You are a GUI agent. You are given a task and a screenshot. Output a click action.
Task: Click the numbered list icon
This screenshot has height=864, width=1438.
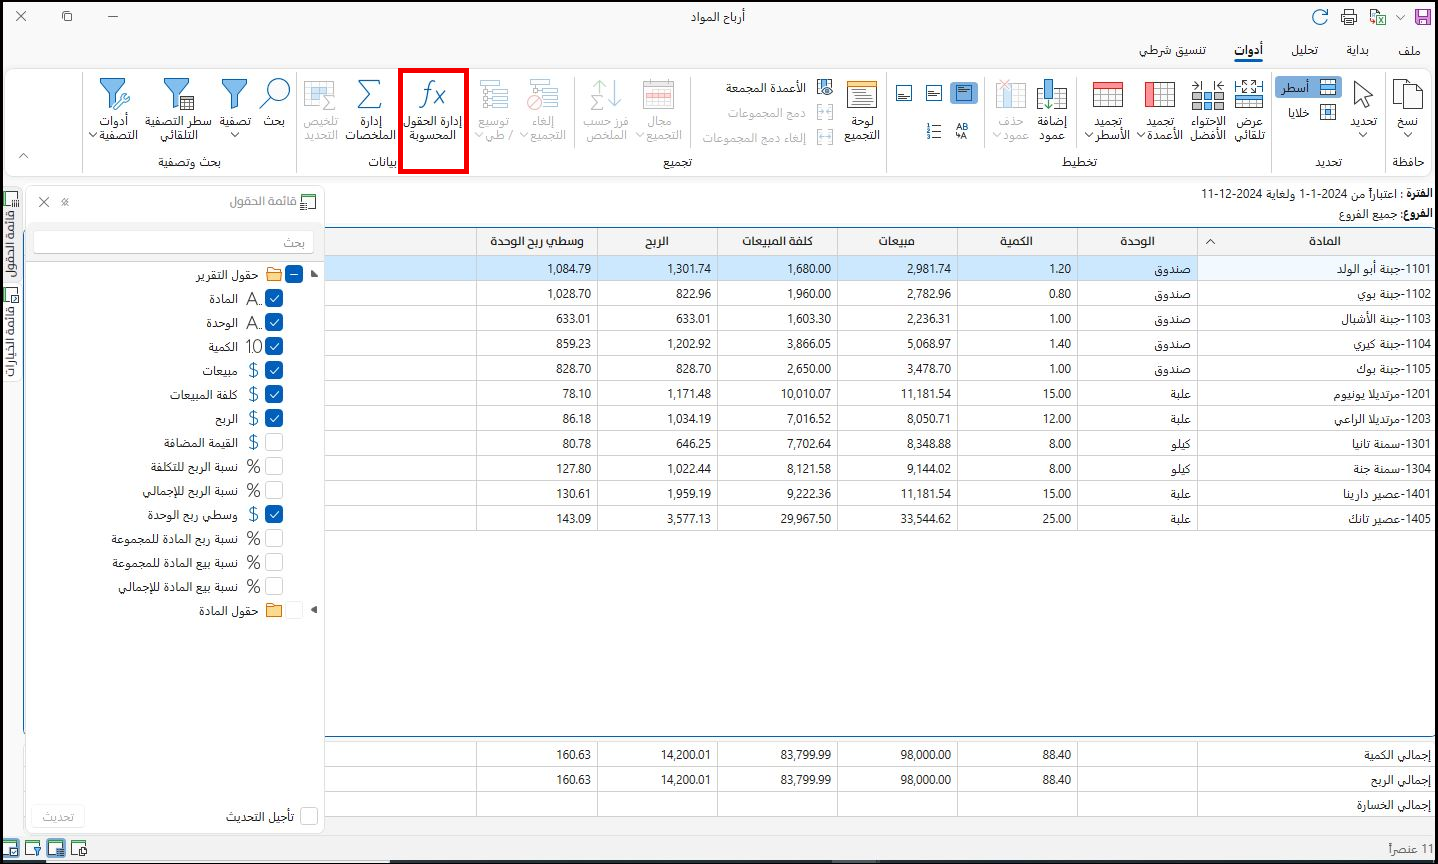pos(934,130)
